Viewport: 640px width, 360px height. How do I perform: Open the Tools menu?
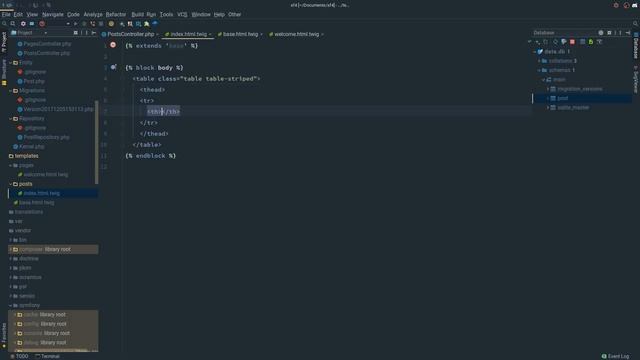(x=166, y=14)
